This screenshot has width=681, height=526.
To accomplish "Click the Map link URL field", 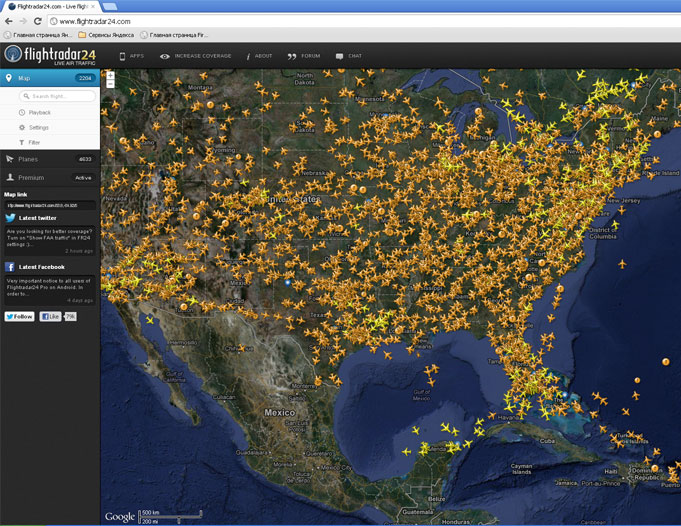I will [50, 205].
